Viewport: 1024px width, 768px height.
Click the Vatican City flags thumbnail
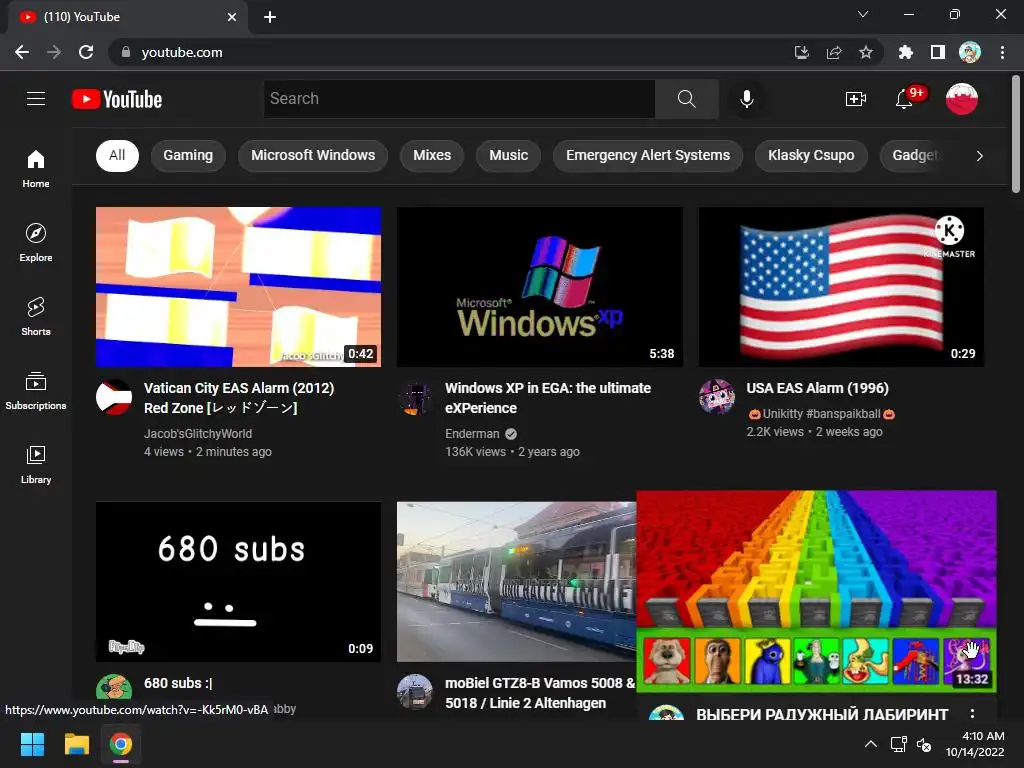[238, 287]
